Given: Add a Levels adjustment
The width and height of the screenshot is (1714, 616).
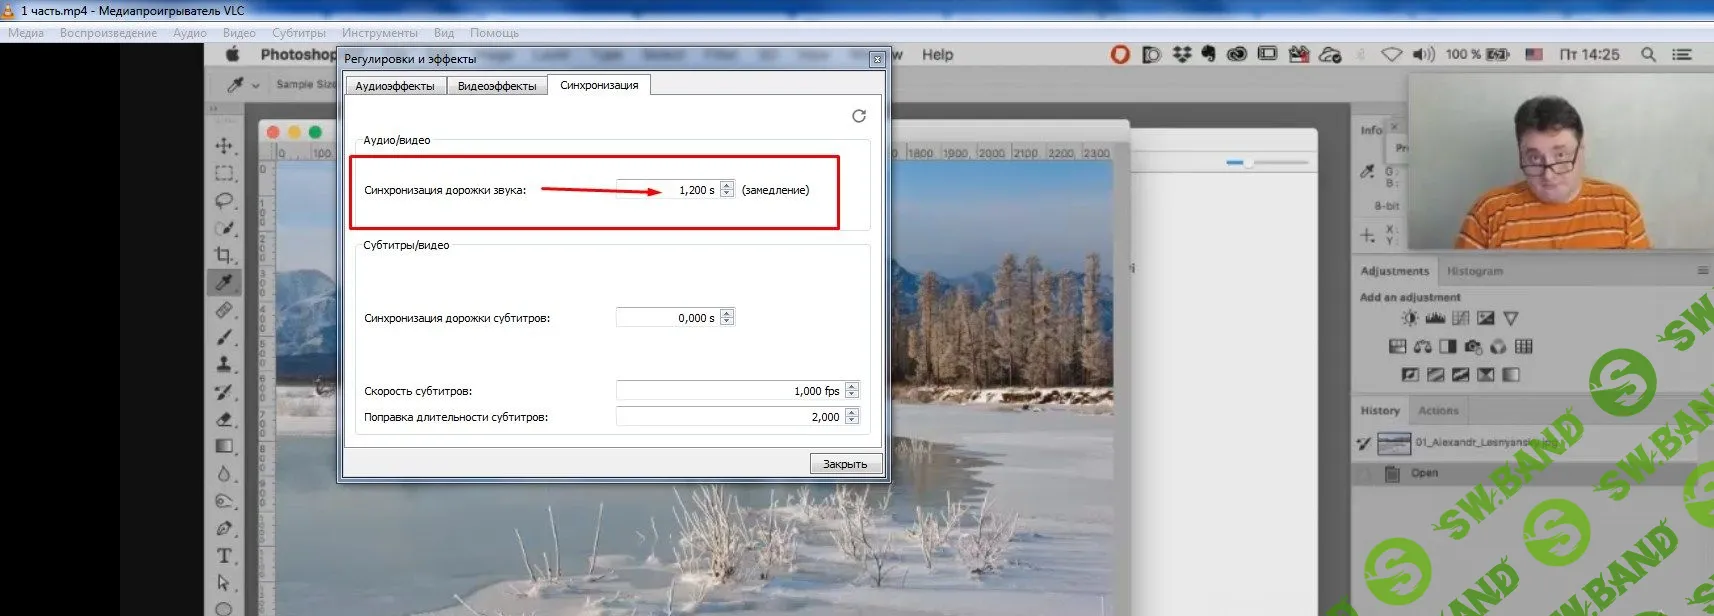Looking at the screenshot, I should (1435, 319).
